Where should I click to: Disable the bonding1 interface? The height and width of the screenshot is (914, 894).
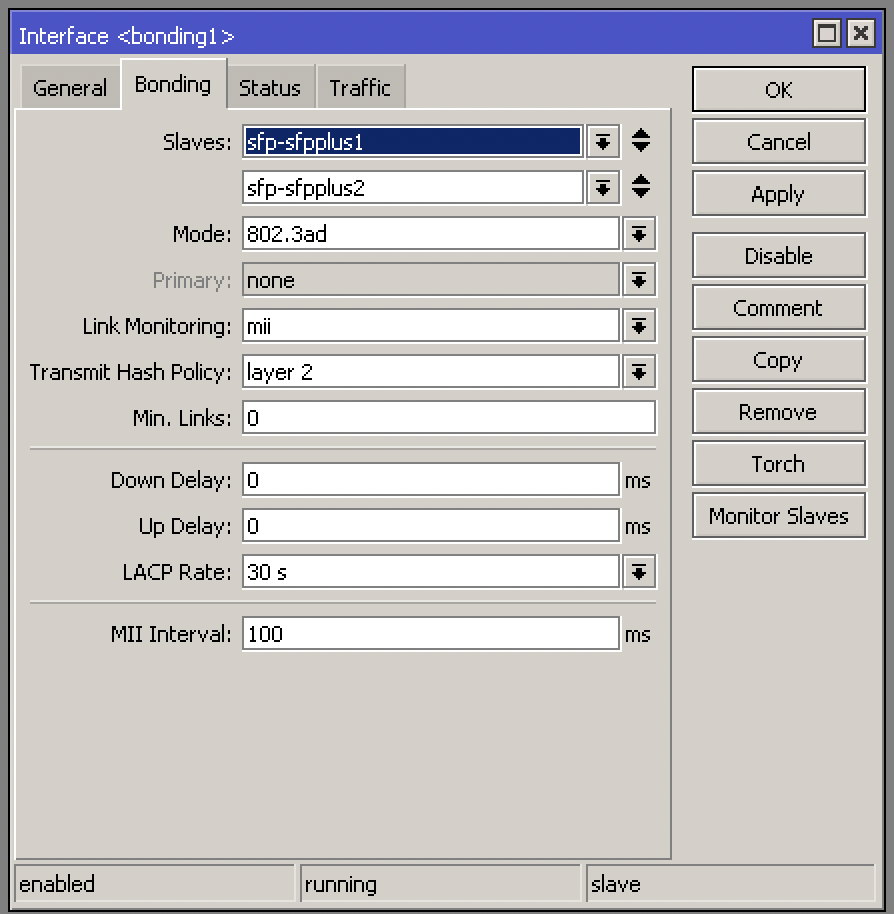click(x=779, y=256)
